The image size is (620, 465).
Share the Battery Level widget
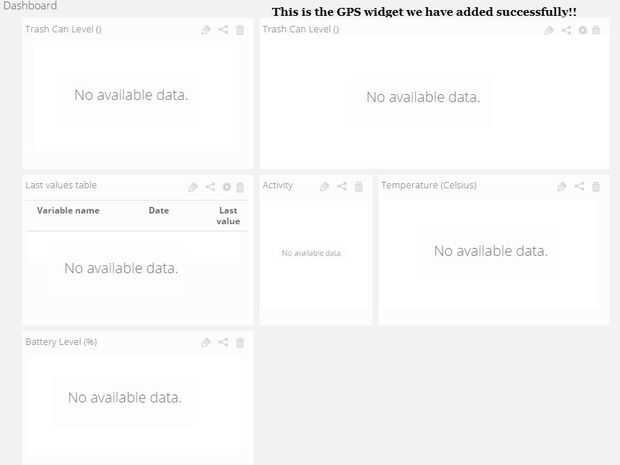[x=223, y=343]
